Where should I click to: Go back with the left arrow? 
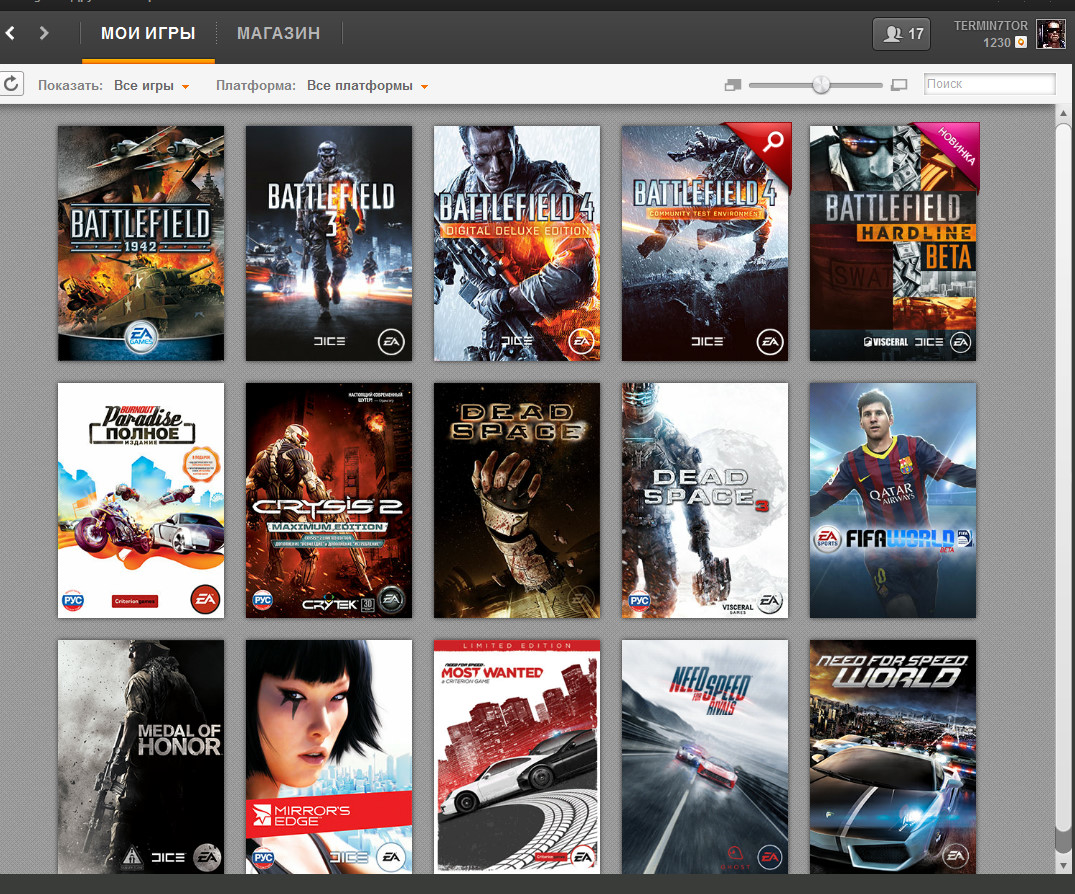tap(10, 33)
